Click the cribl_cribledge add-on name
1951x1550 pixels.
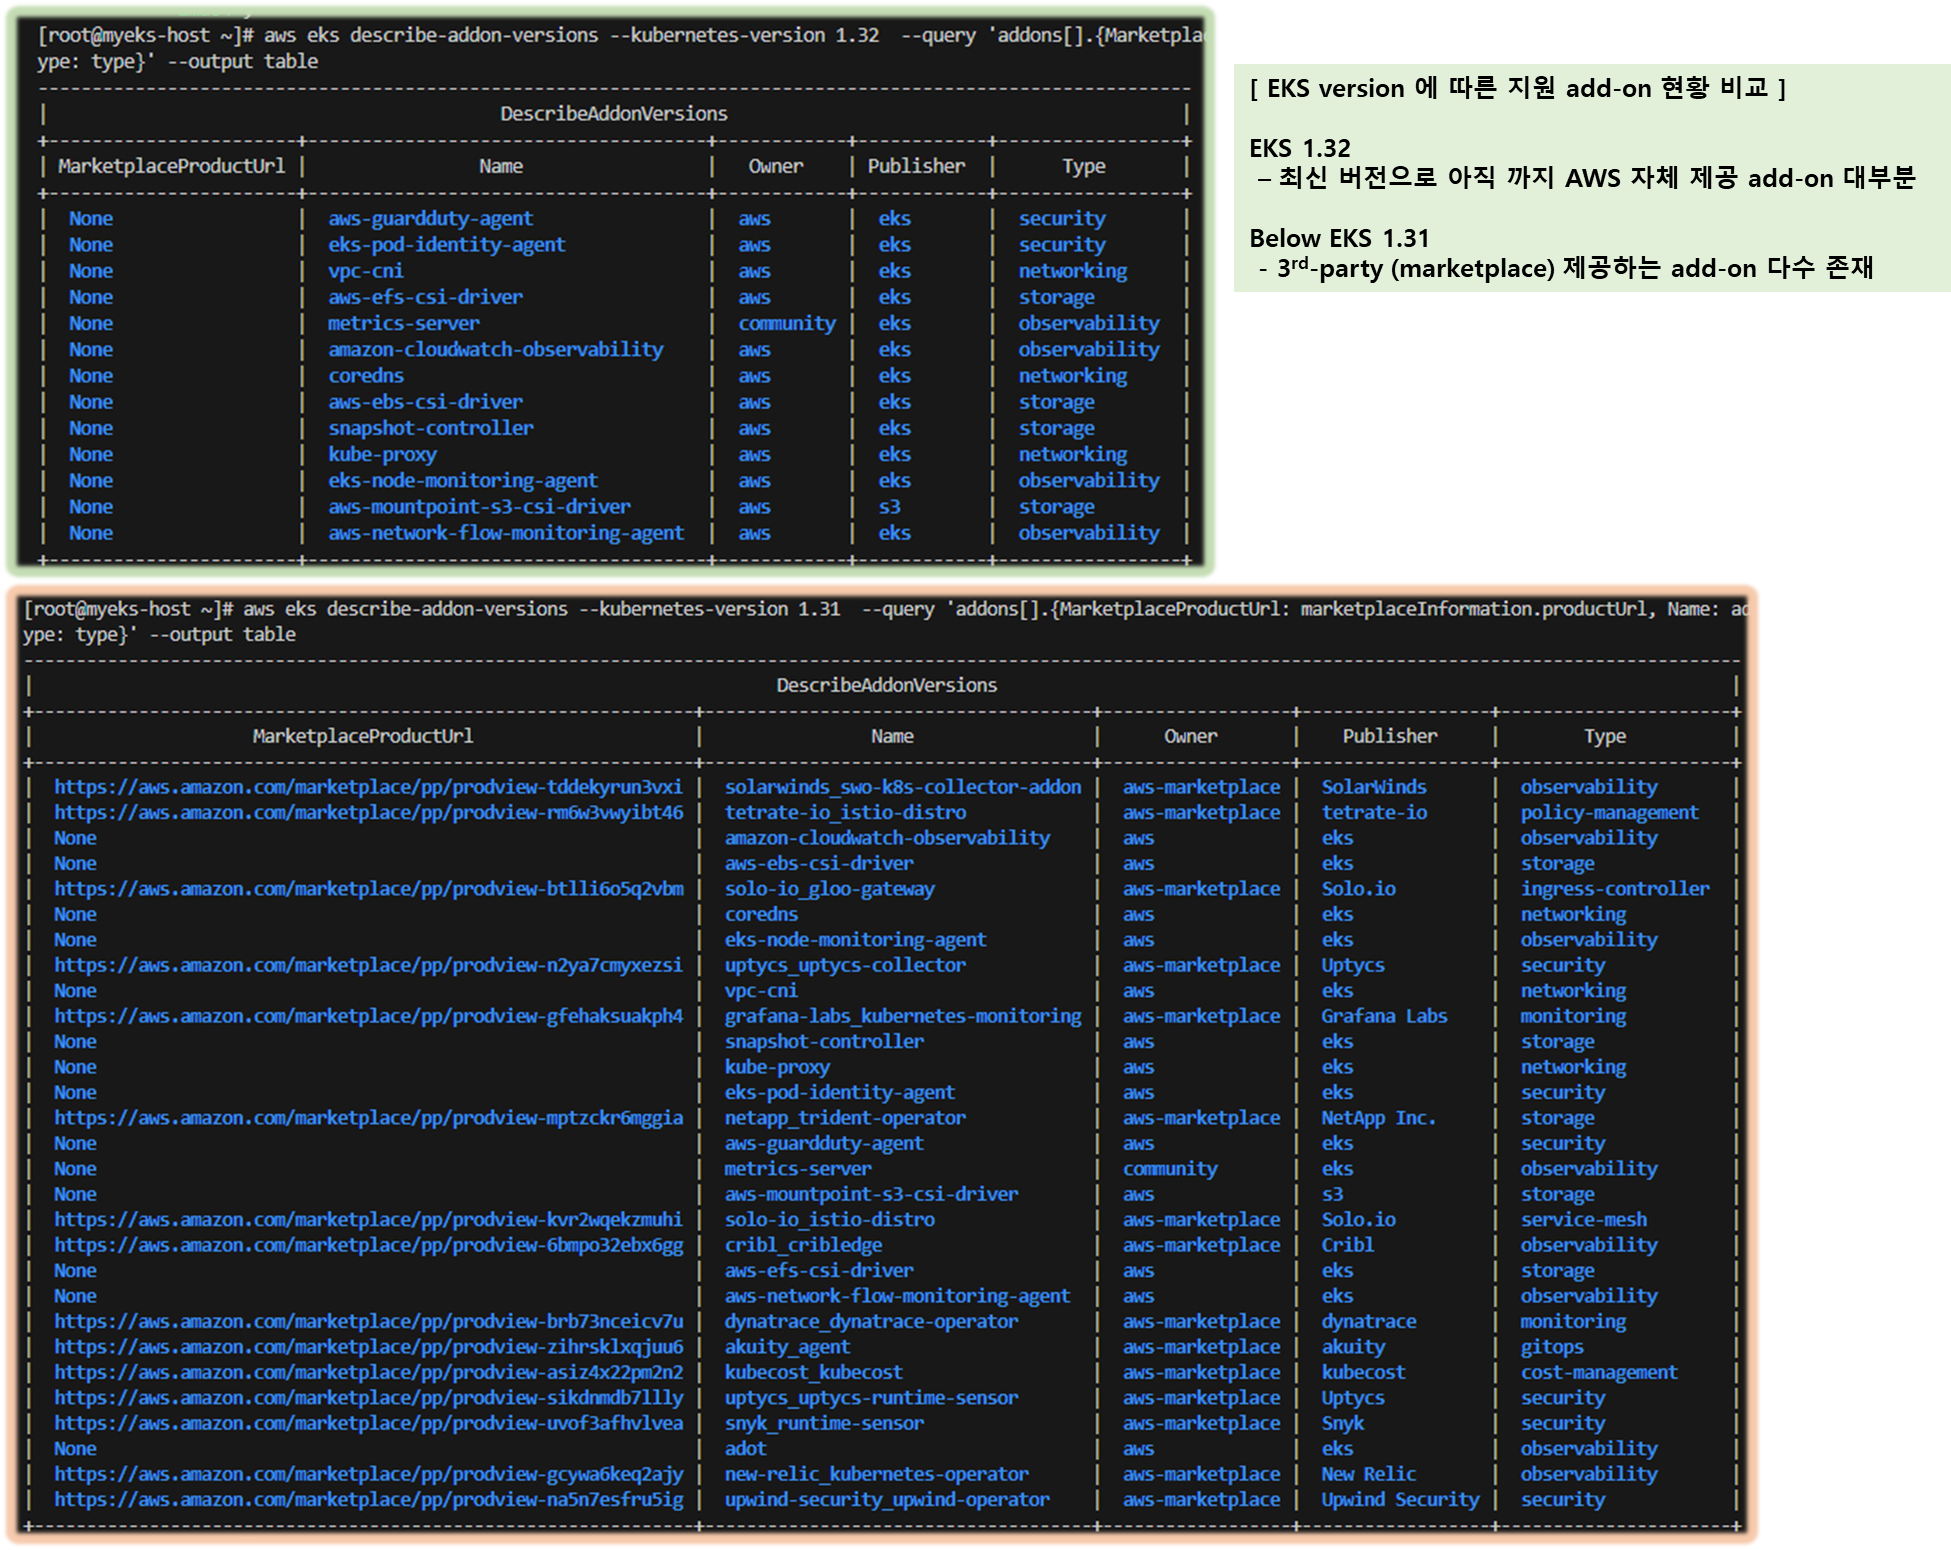coord(803,1245)
